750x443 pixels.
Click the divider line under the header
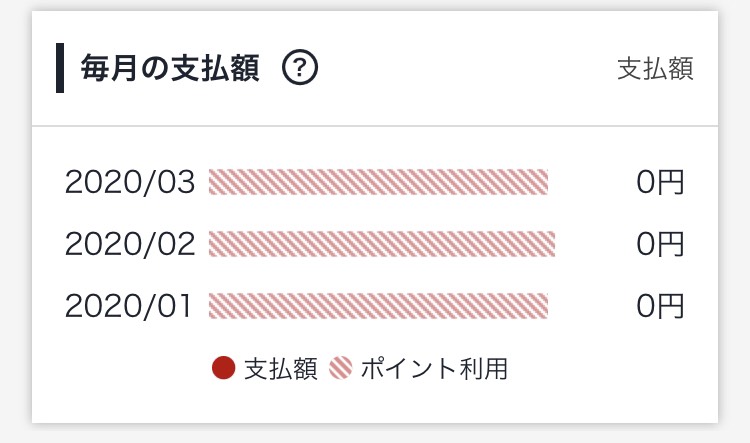click(x=375, y=126)
